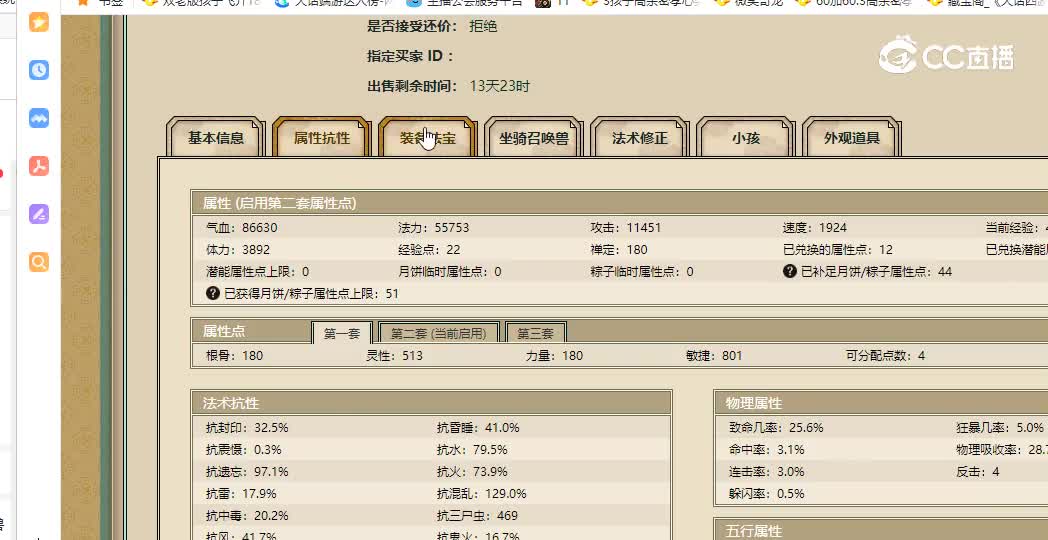Click the 指定买家 ID label
This screenshot has width=1048, height=540.
click(x=410, y=56)
